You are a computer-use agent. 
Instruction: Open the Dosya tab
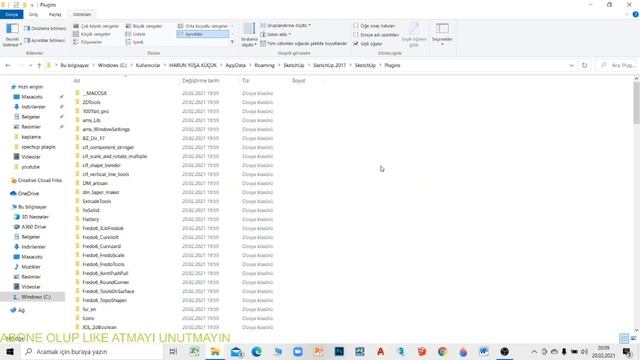[12, 15]
